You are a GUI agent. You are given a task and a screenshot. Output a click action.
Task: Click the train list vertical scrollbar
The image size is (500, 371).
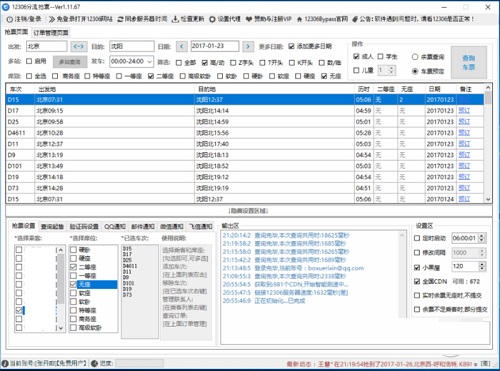488,143
